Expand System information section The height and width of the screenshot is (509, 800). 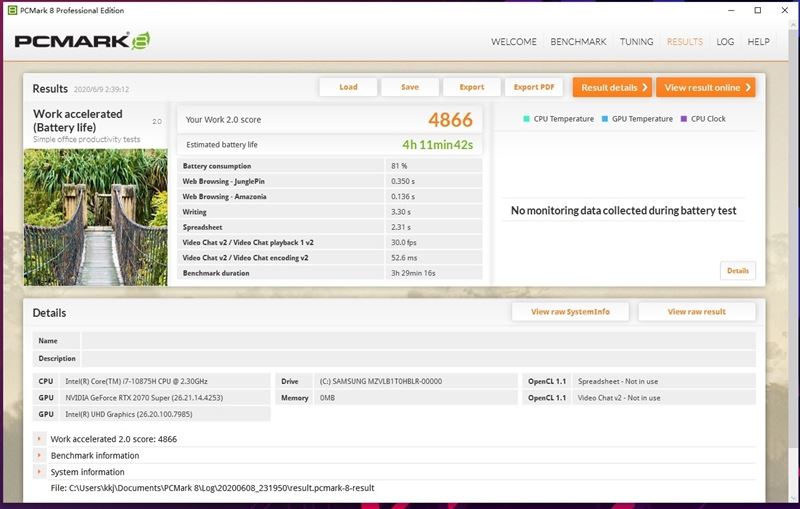tap(39, 472)
